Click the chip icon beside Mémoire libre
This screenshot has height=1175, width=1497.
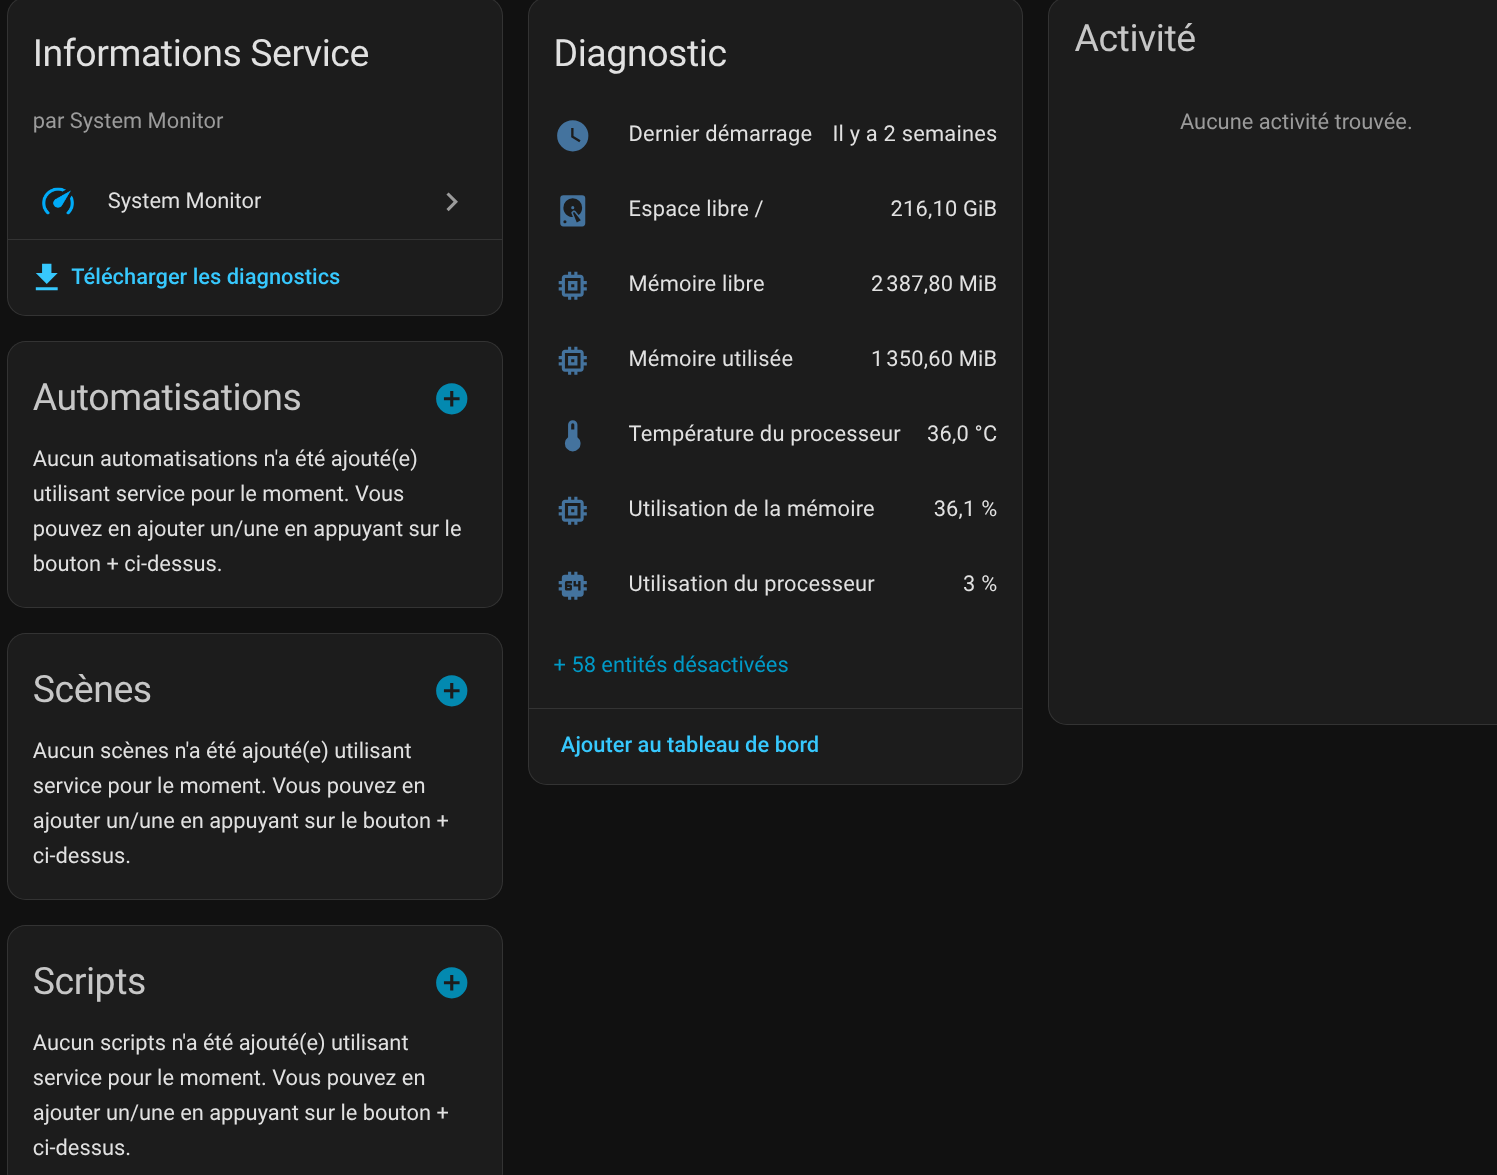(572, 285)
